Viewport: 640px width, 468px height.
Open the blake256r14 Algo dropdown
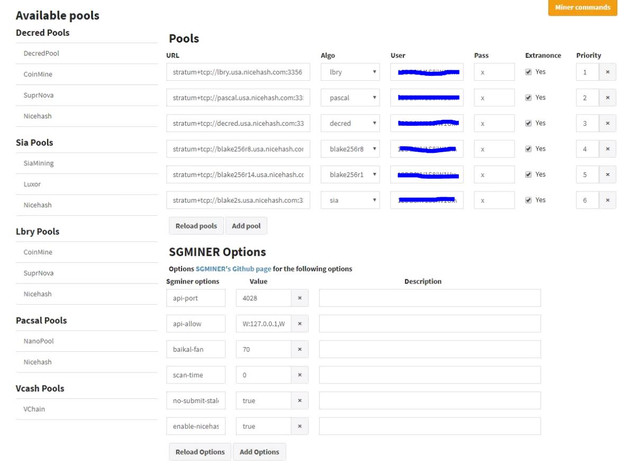(x=350, y=175)
